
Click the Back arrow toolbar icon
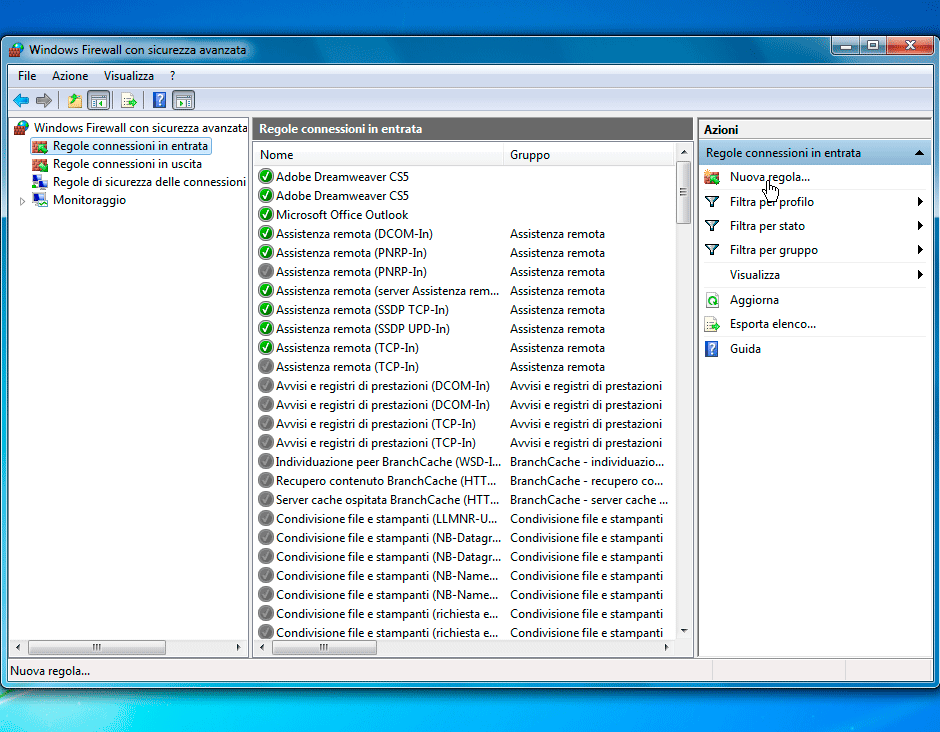pos(21,100)
